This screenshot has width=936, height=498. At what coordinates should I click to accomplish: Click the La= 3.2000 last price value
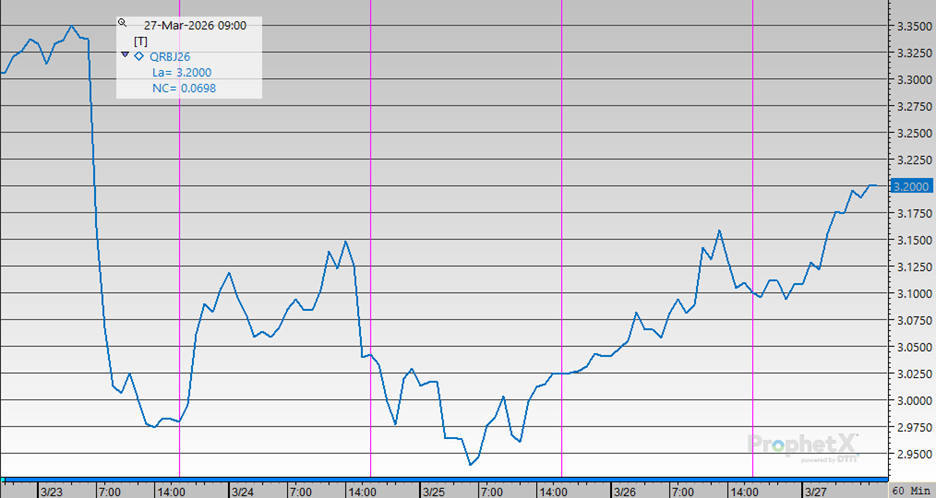[x=180, y=72]
